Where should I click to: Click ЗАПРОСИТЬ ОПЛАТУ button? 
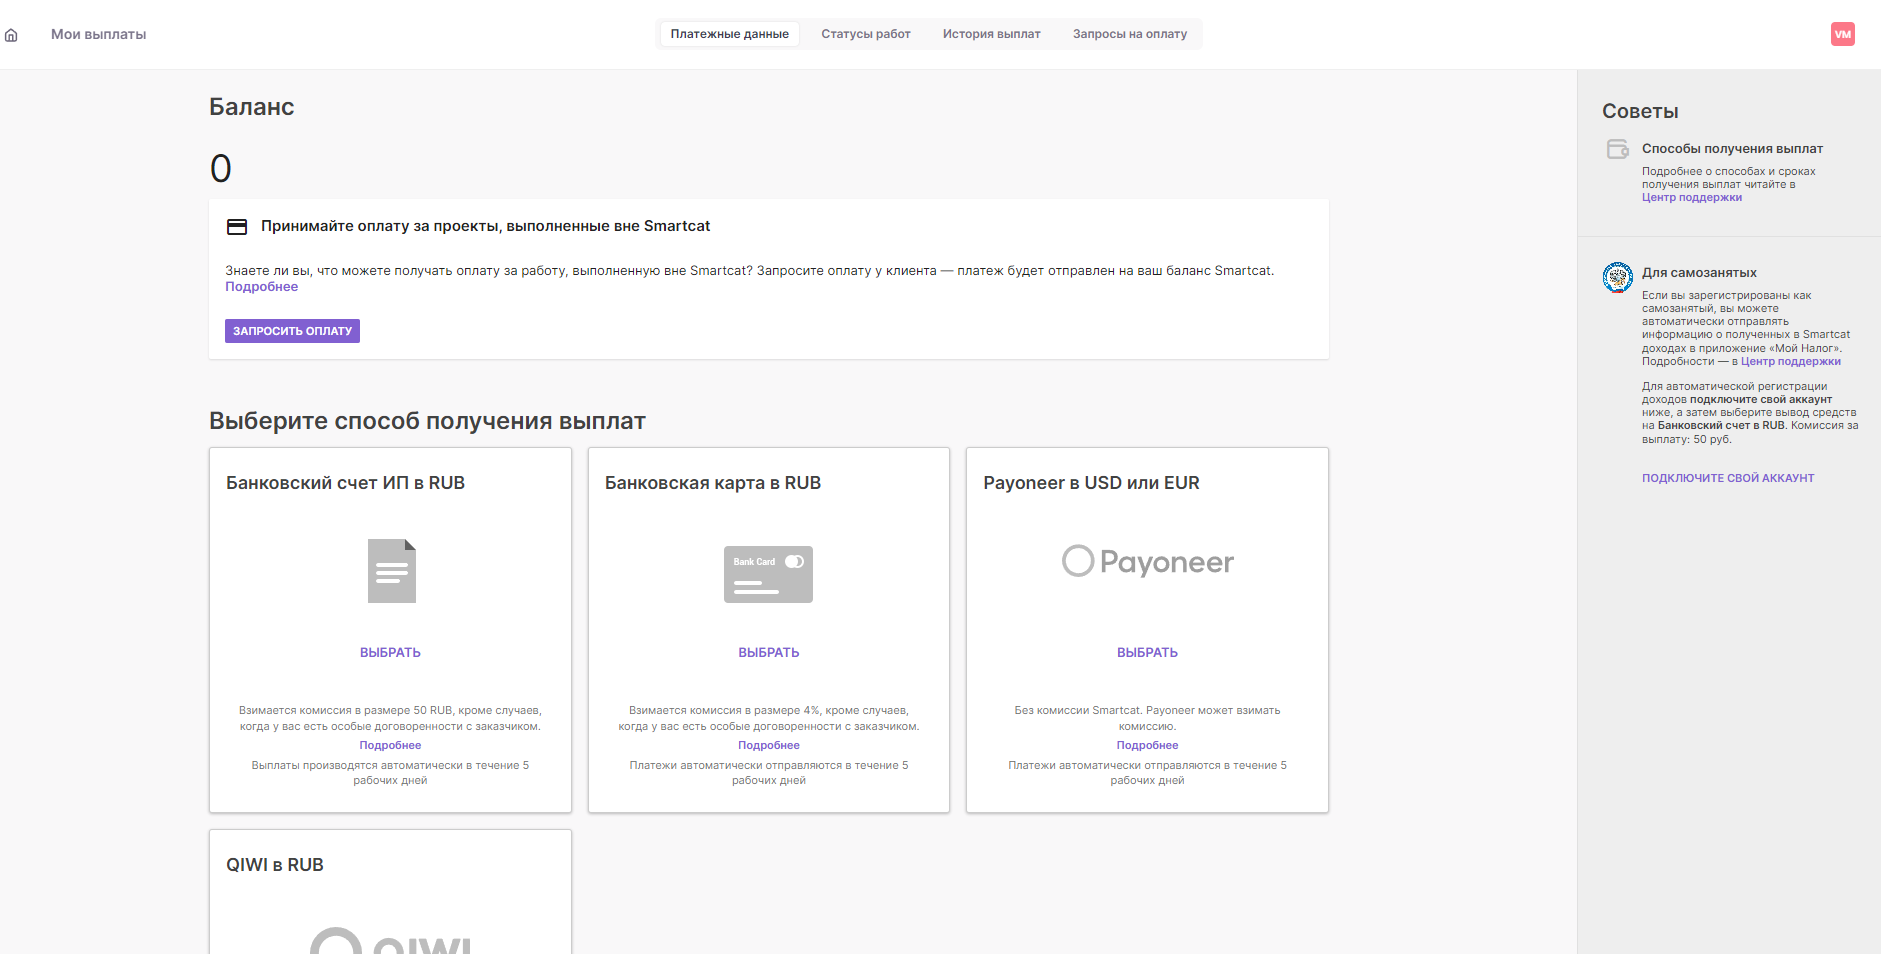click(292, 331)
